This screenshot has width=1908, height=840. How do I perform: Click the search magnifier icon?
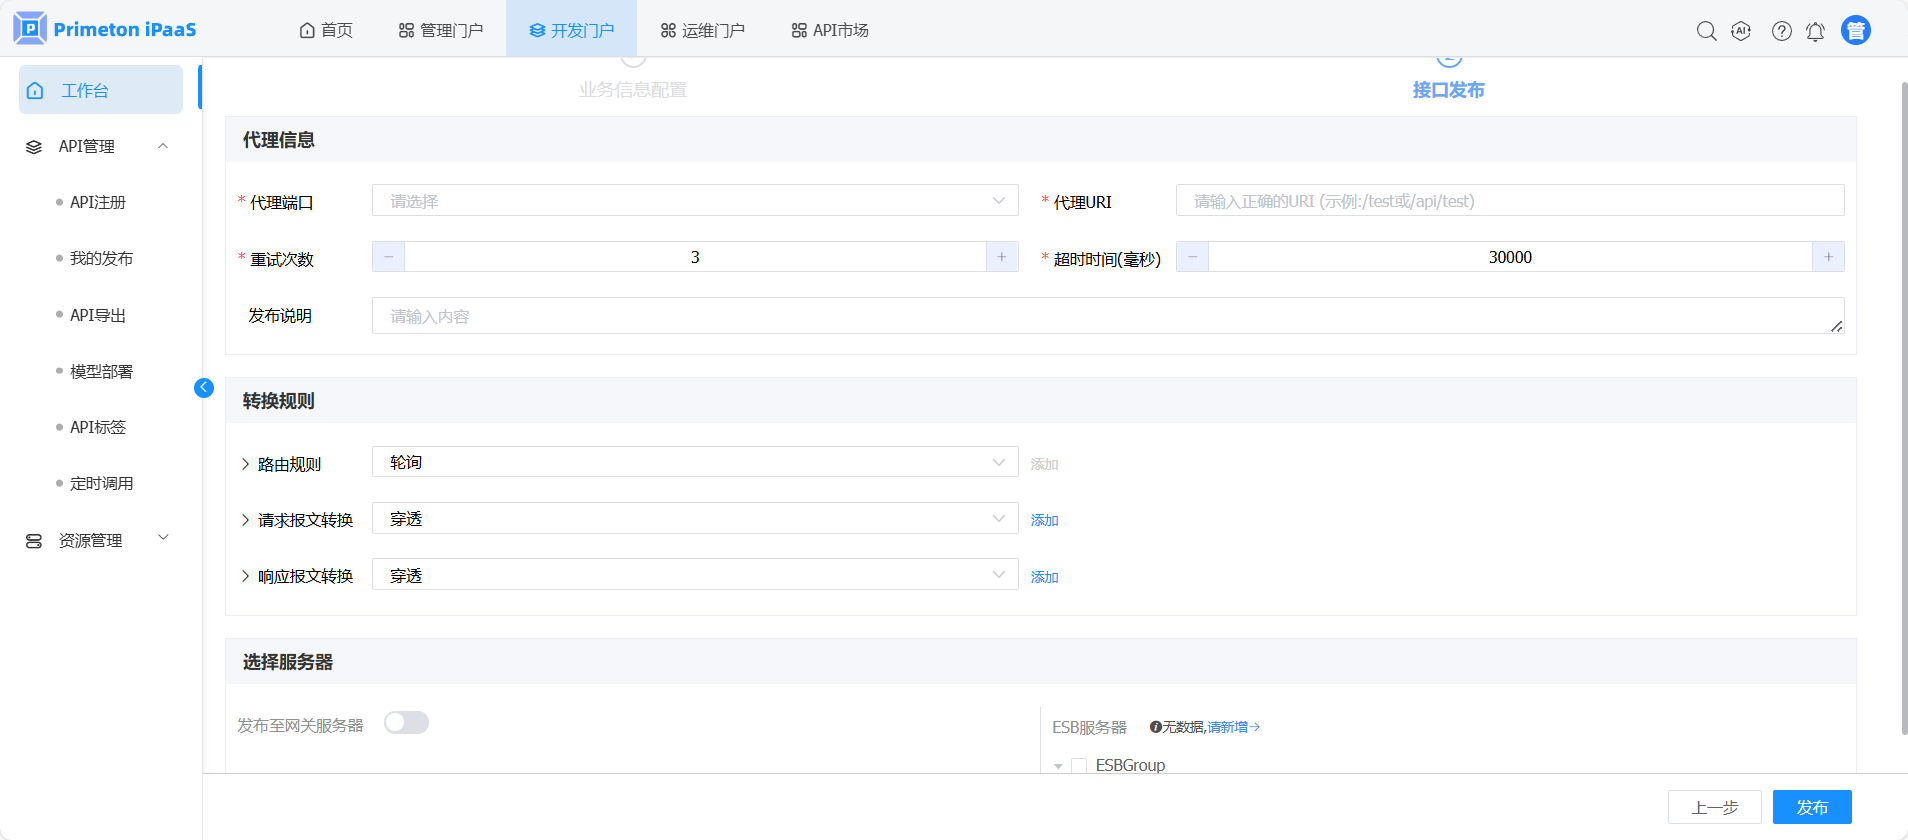[x=1706, y=31]
